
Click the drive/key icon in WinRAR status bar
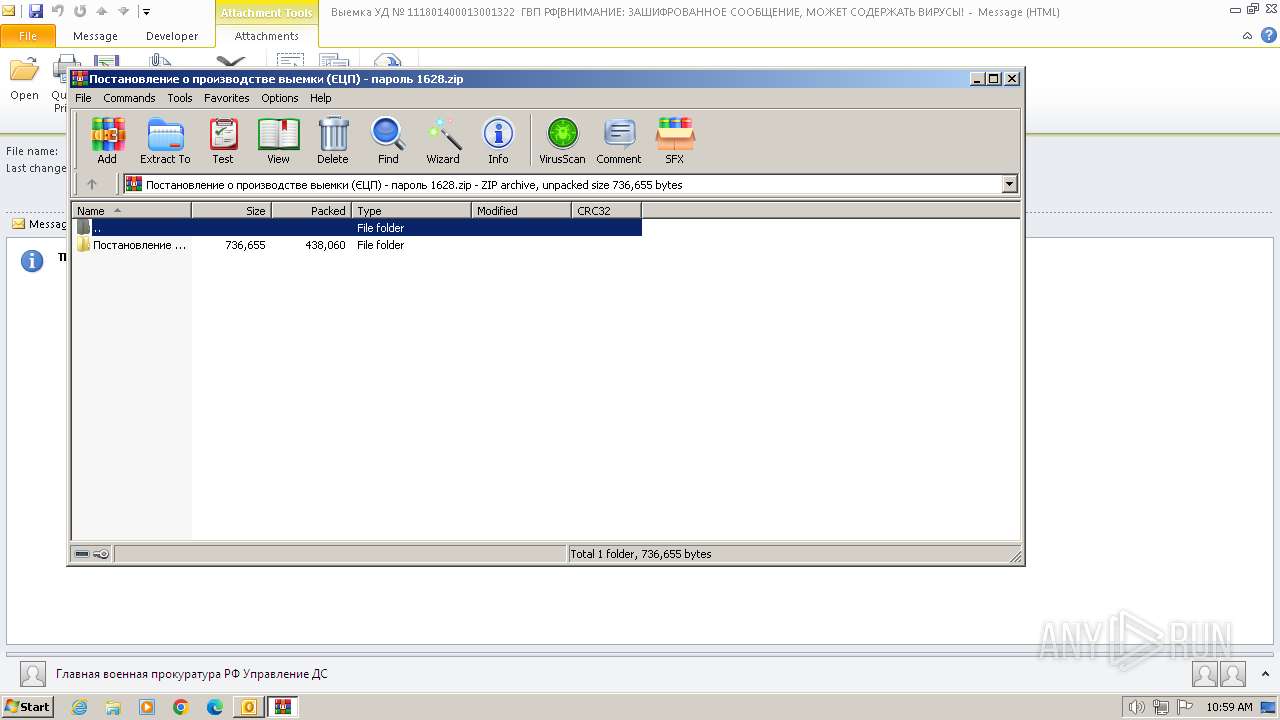(x=92, y=554)
